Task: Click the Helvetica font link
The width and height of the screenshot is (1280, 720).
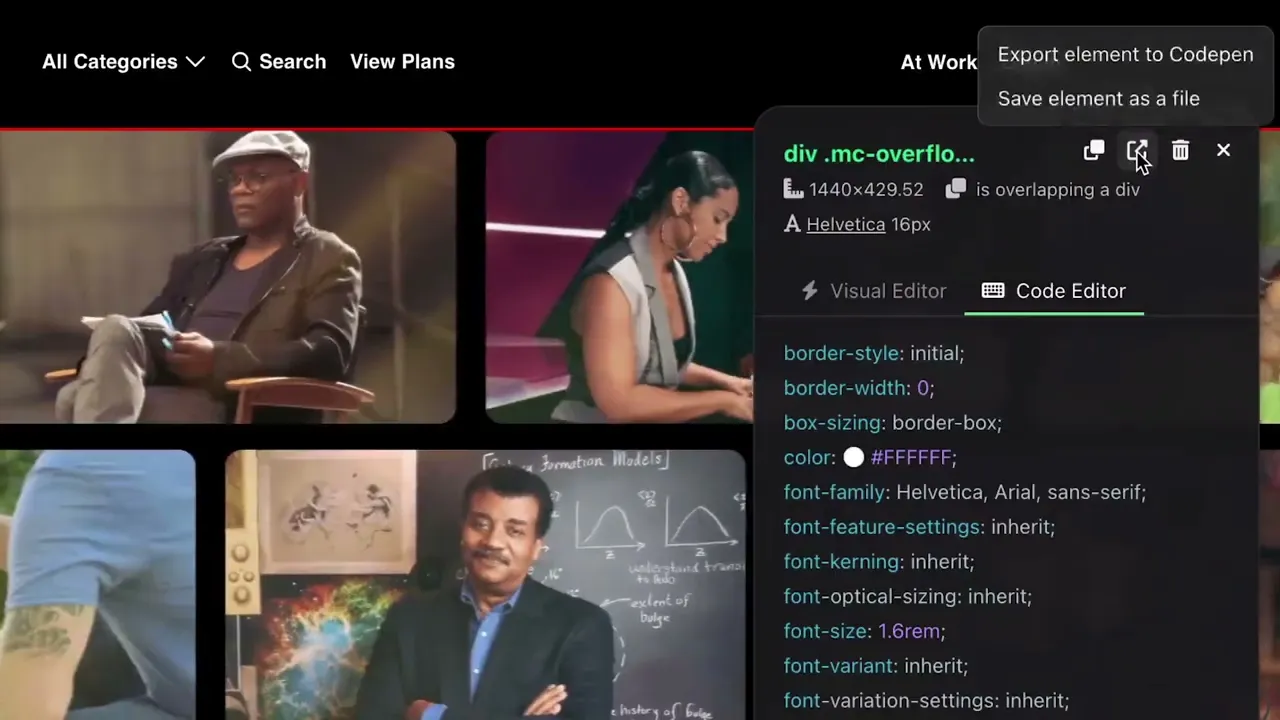Action: click(845, 224)
